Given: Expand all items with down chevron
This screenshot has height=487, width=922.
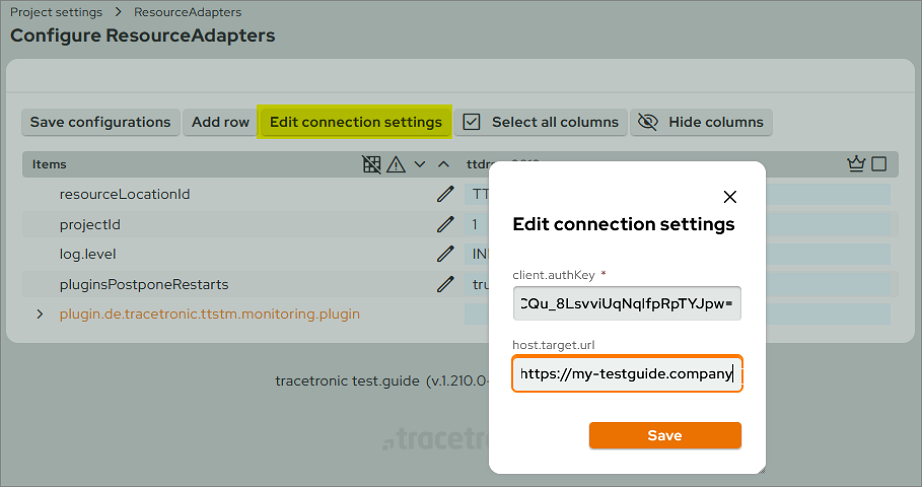Looking at the screenshot, I should 419,164.
